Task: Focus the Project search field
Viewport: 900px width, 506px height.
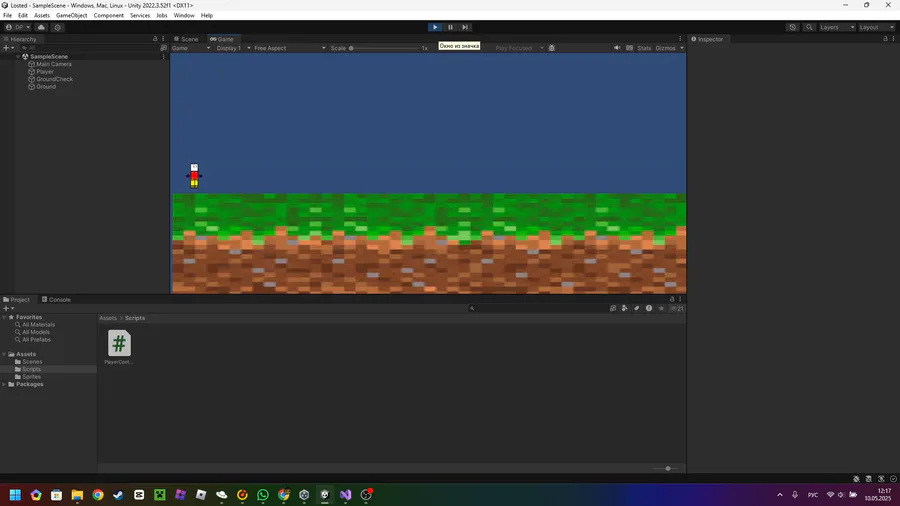Action: pyautogui.click(x=537, y=308)
